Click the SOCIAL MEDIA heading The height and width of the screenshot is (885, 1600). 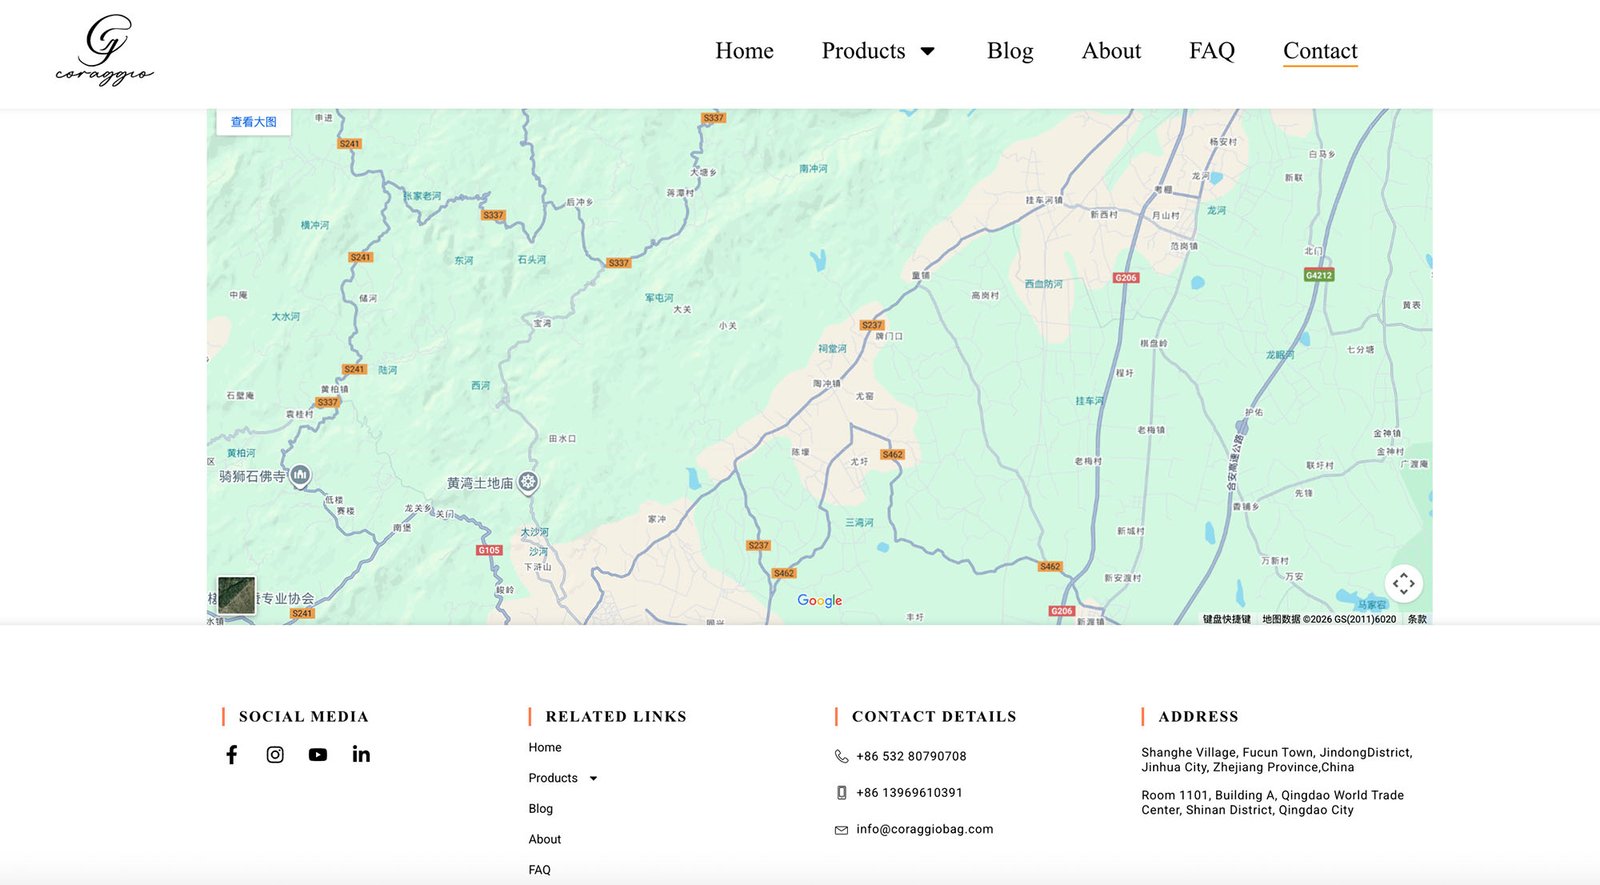pyautogui.click(x=304, y=716)
